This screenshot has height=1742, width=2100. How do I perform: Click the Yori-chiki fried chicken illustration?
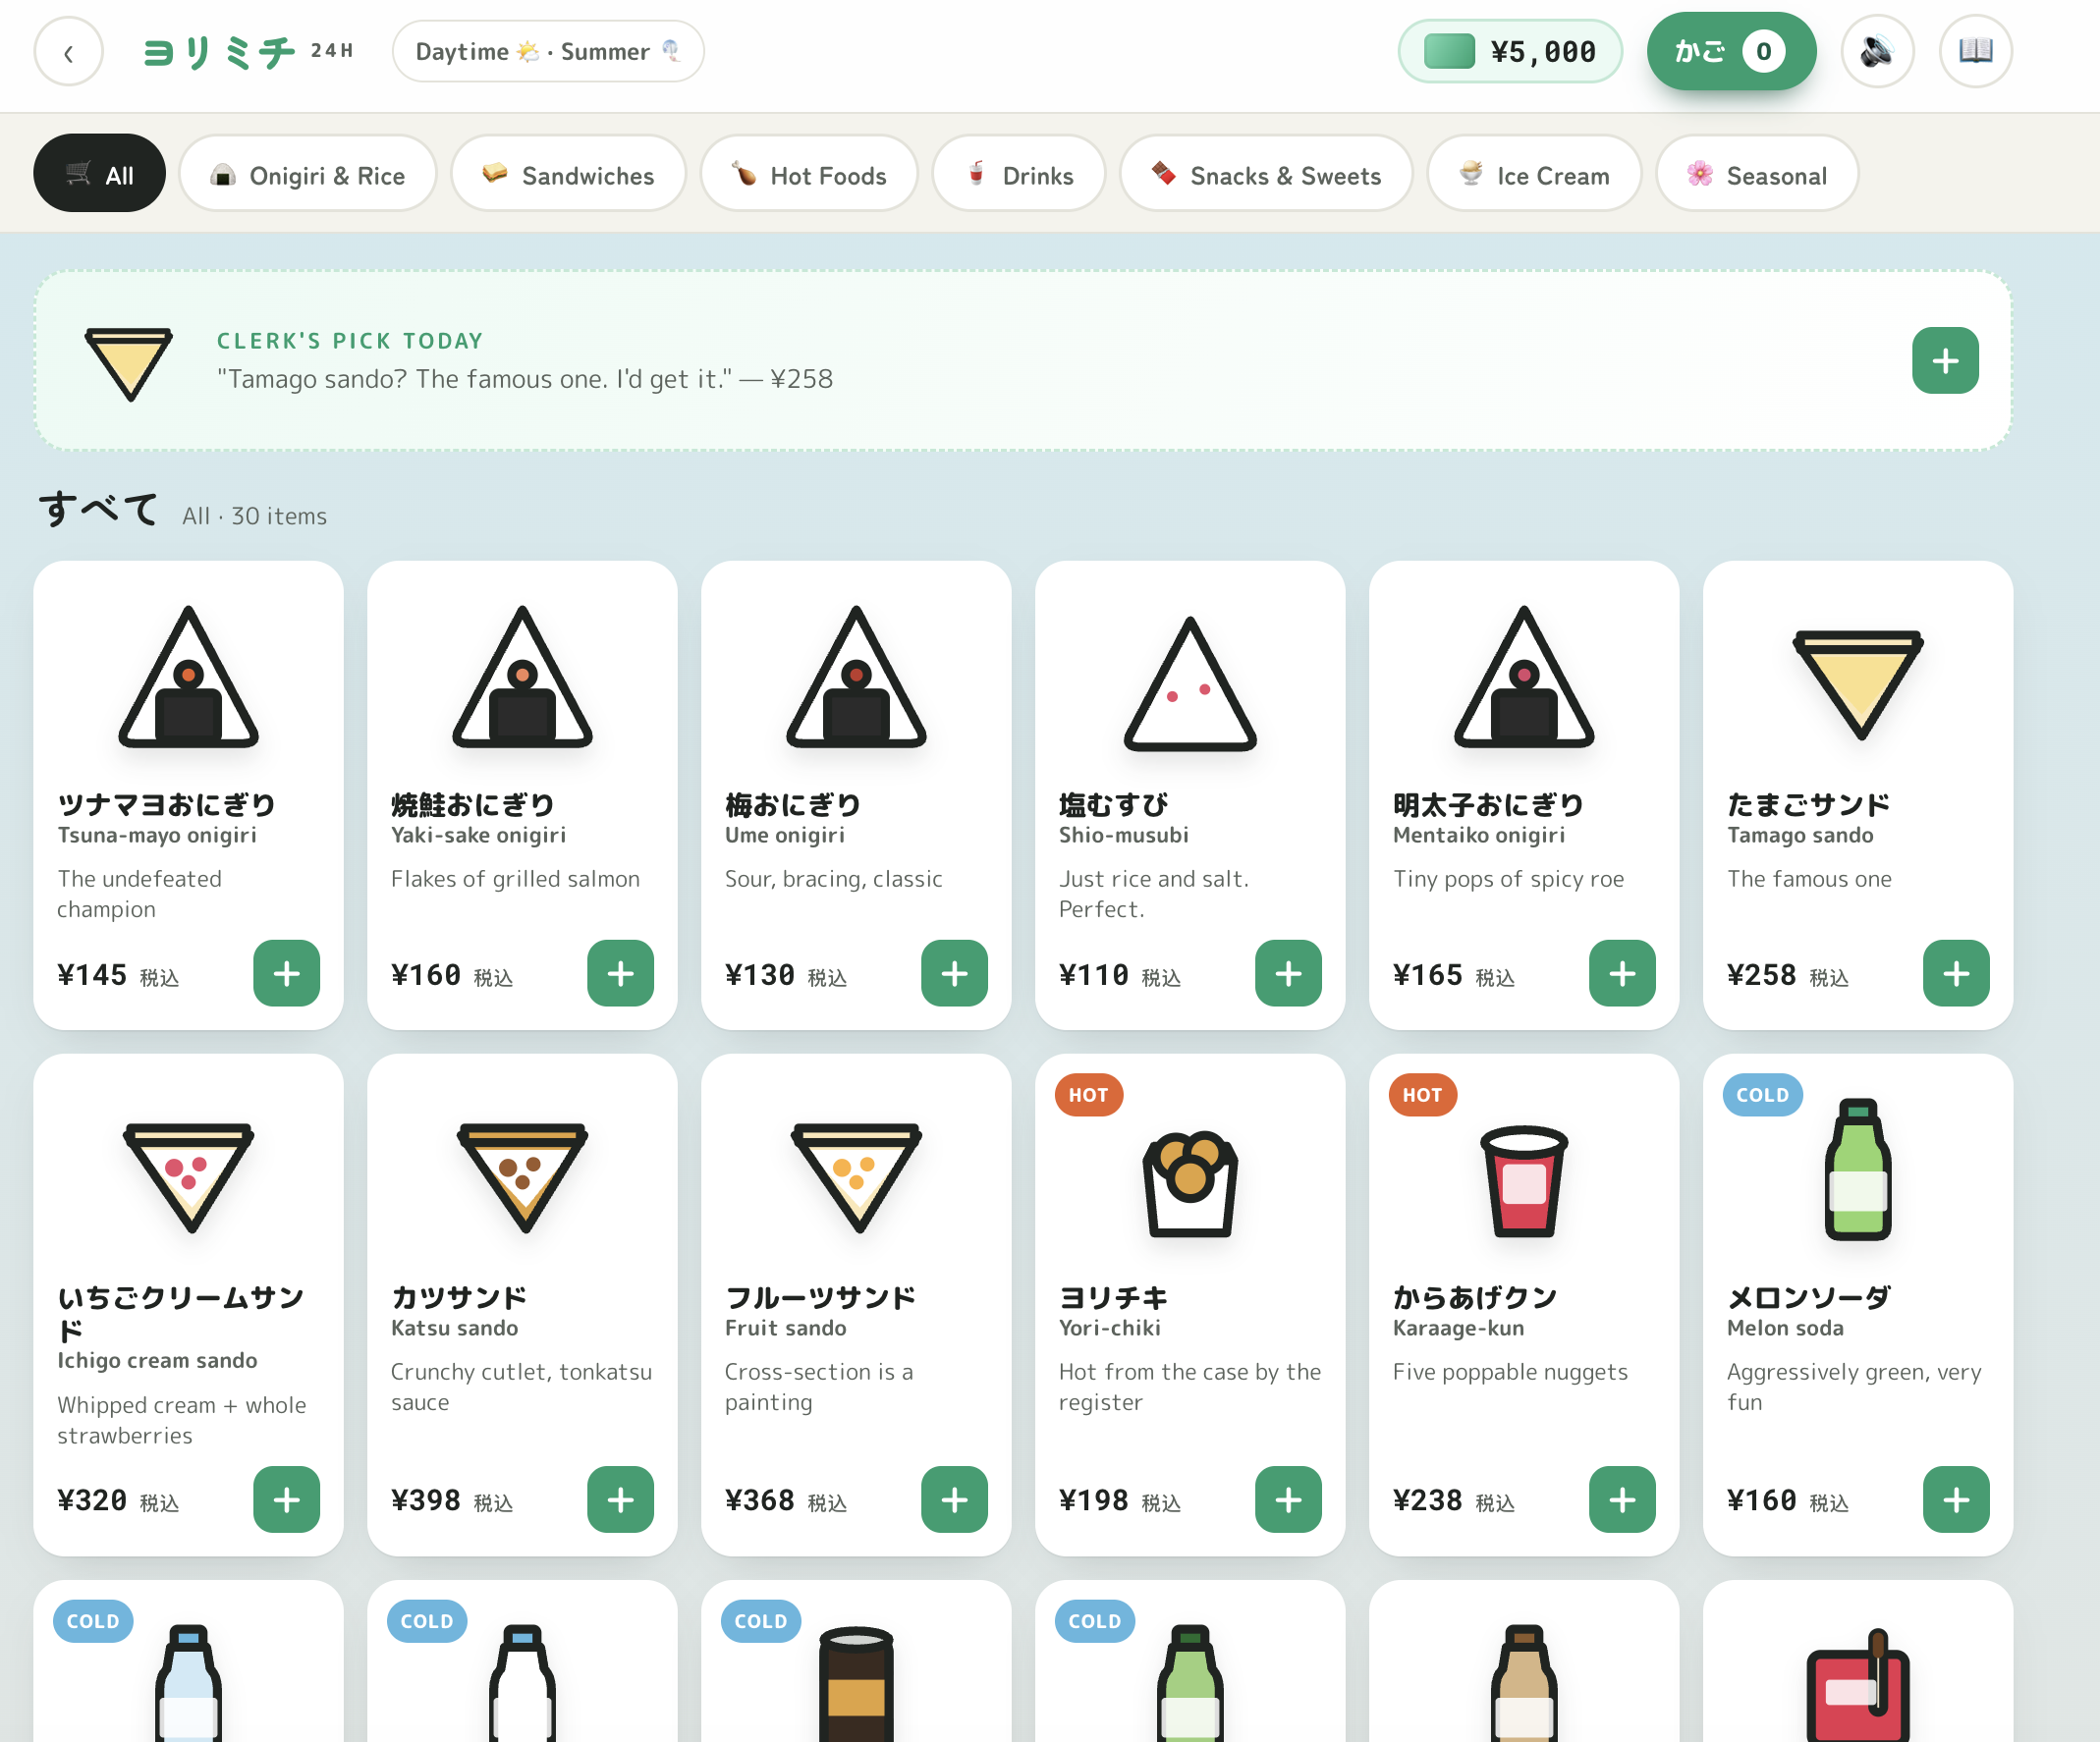(1190, 1183)
